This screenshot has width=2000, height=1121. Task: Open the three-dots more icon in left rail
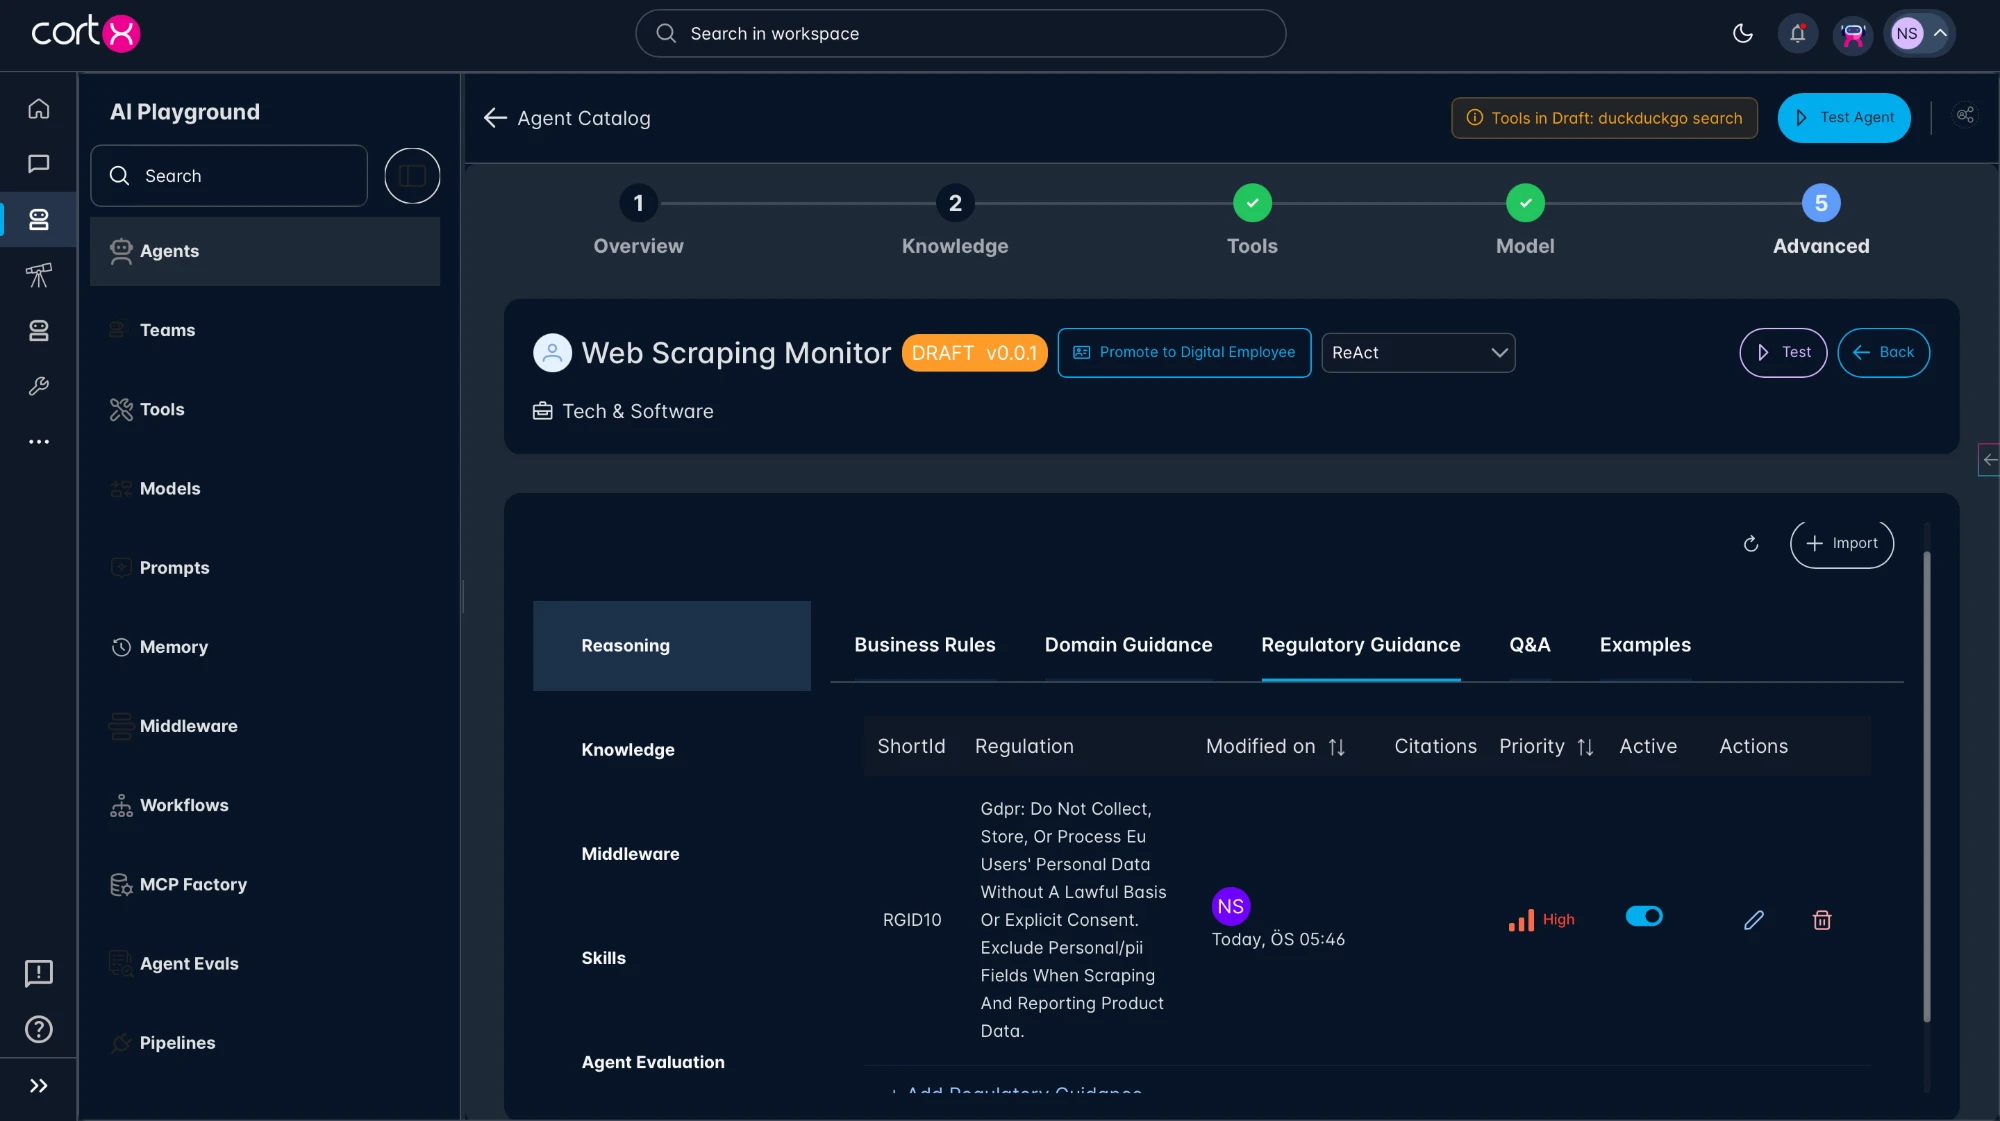(39, 441)
